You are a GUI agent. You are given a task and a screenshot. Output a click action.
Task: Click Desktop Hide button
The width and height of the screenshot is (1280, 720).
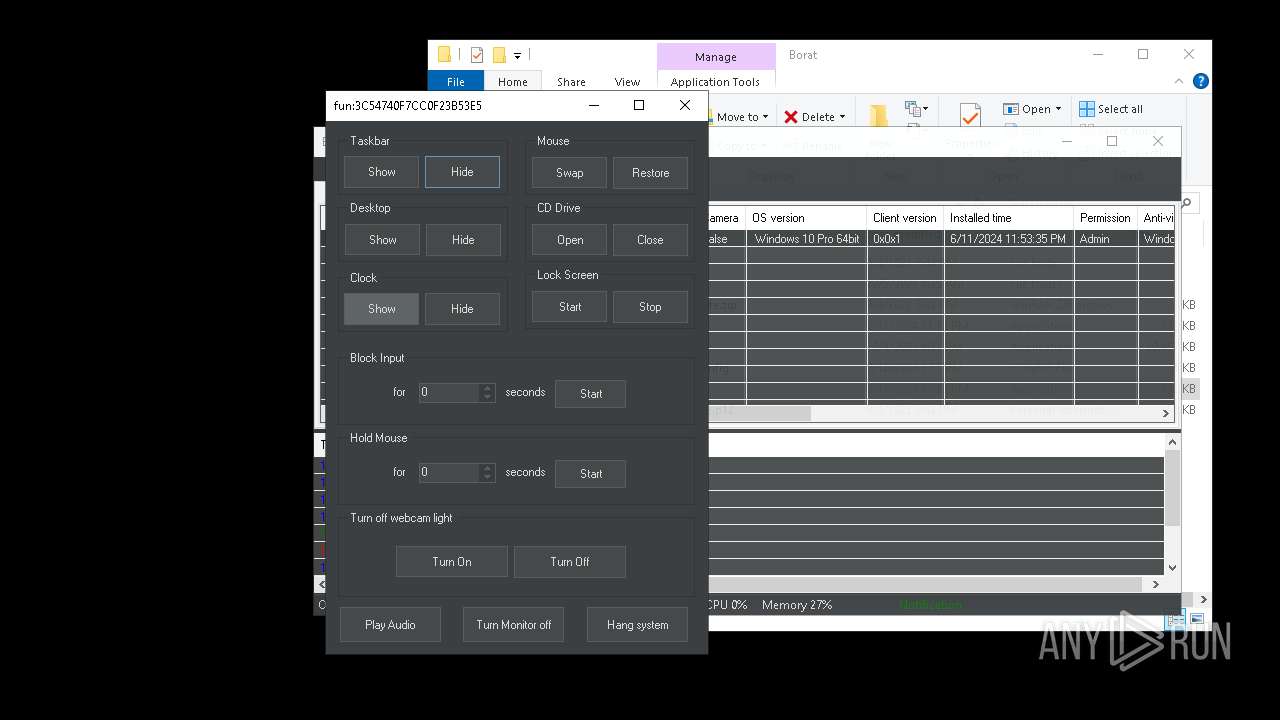click(x=462, y=240)
